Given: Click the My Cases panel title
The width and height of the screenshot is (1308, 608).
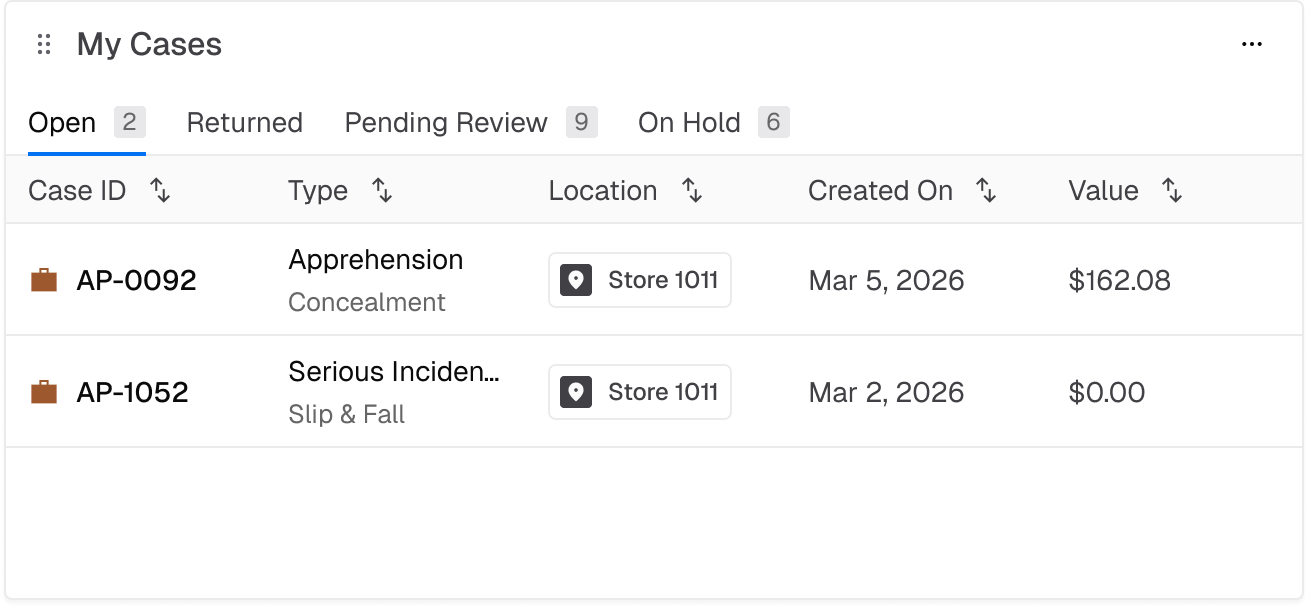Looking at the screenshot, I should [x=150, y=45].
